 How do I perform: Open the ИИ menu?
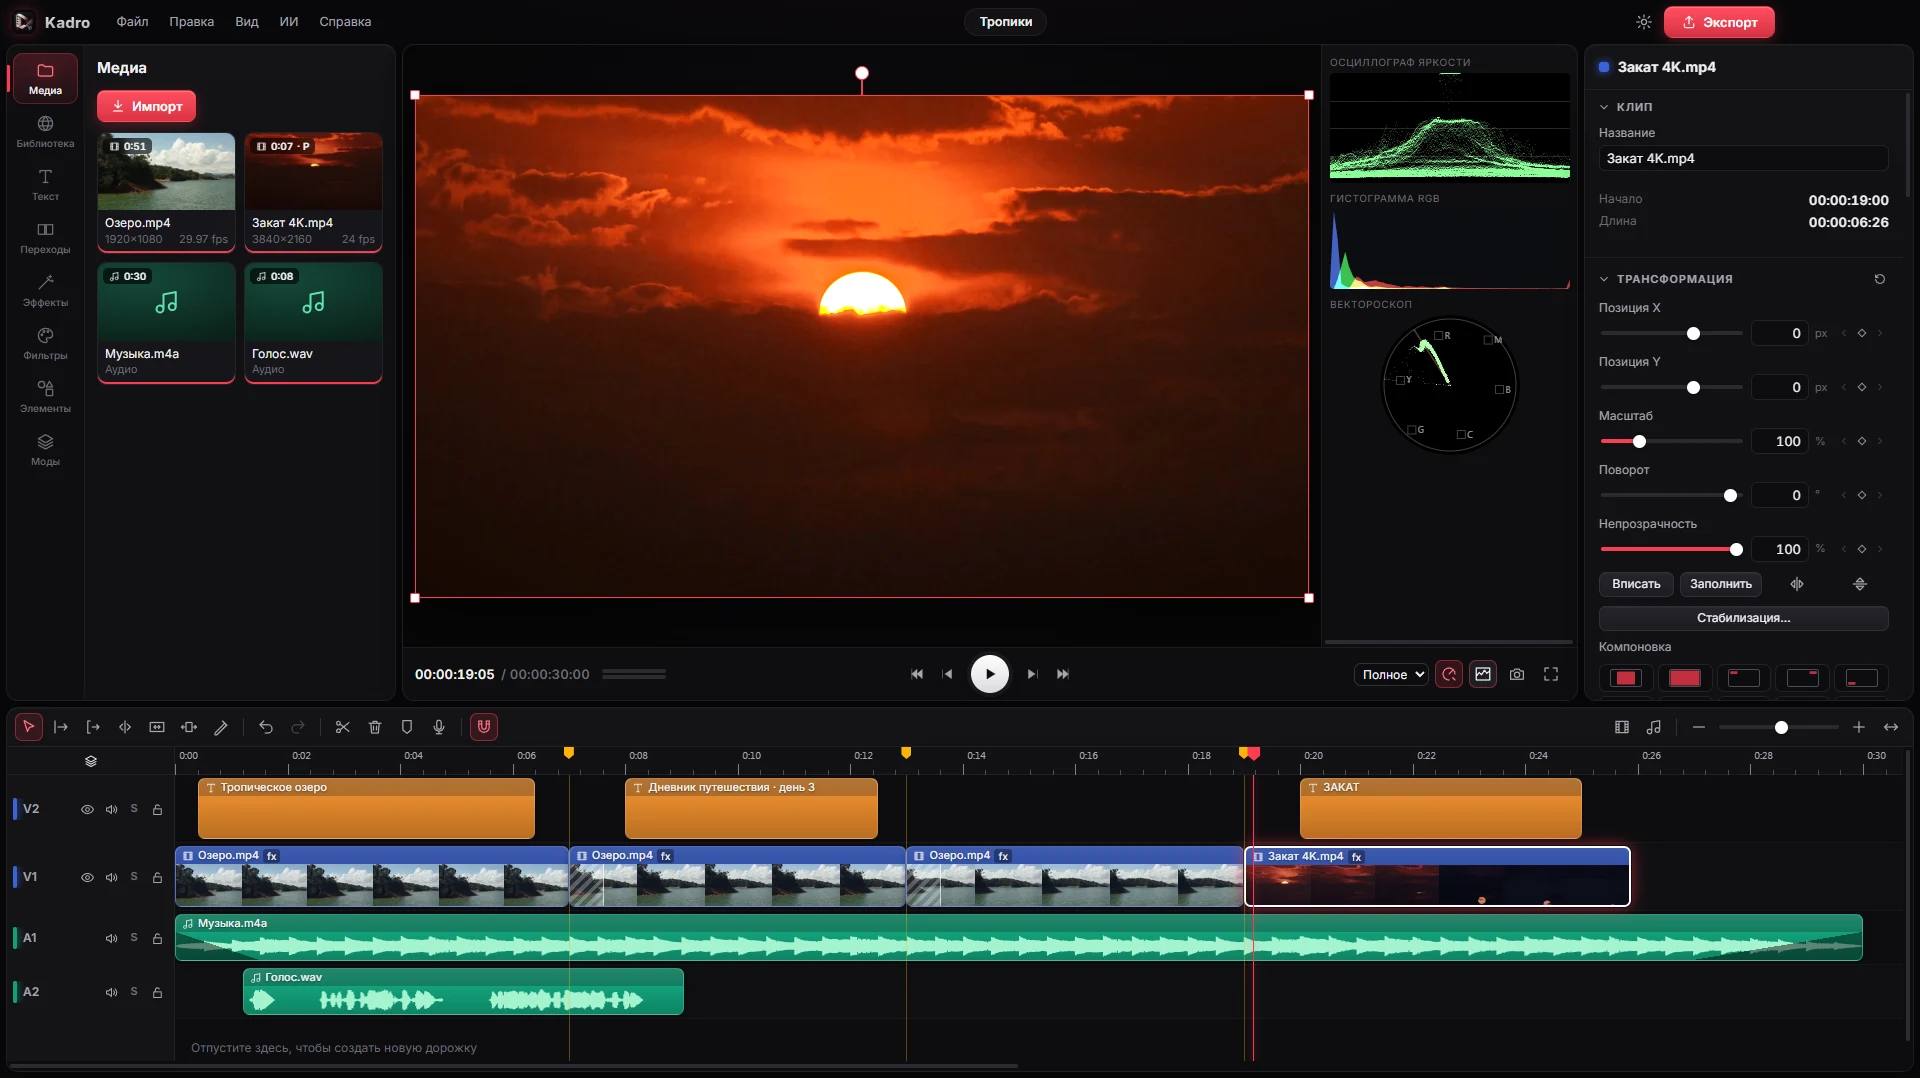tap(289, 22)
